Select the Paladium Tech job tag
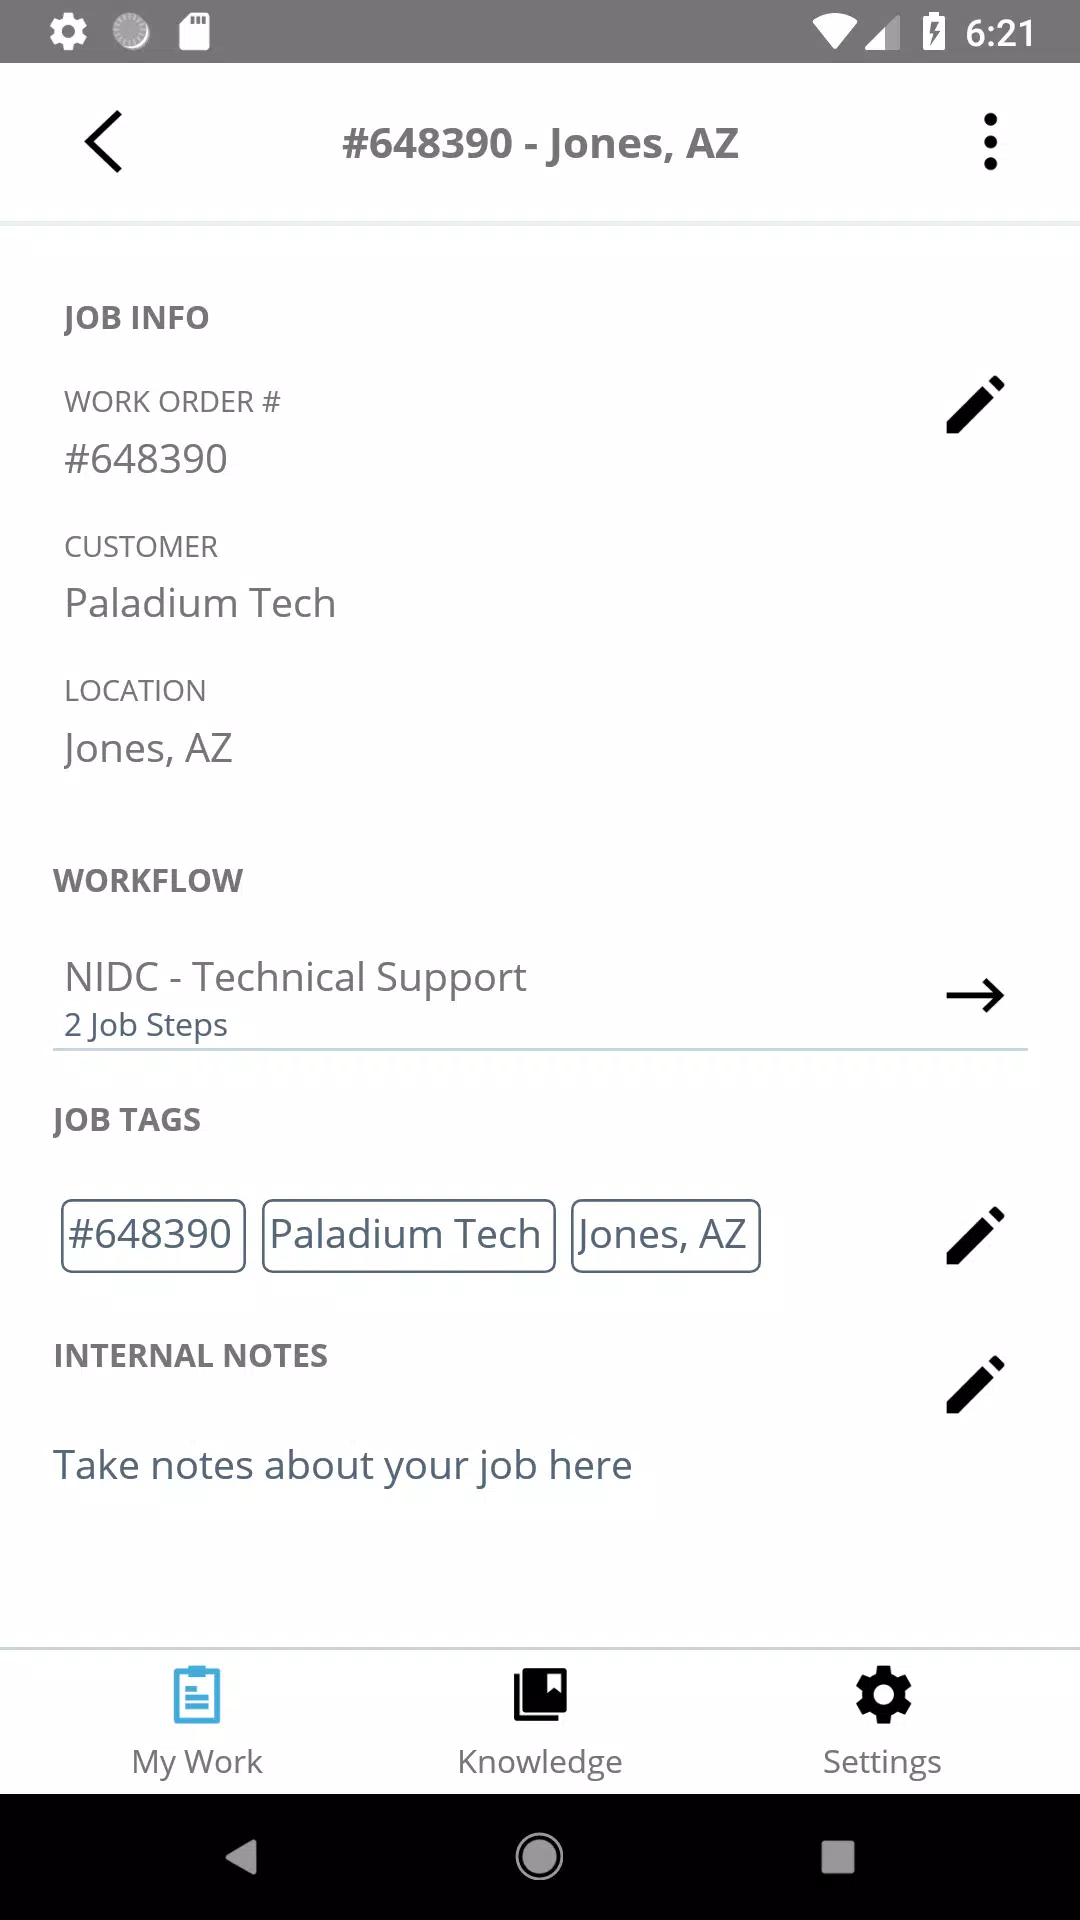Screen dimensions: 1080x1920 408,1236
